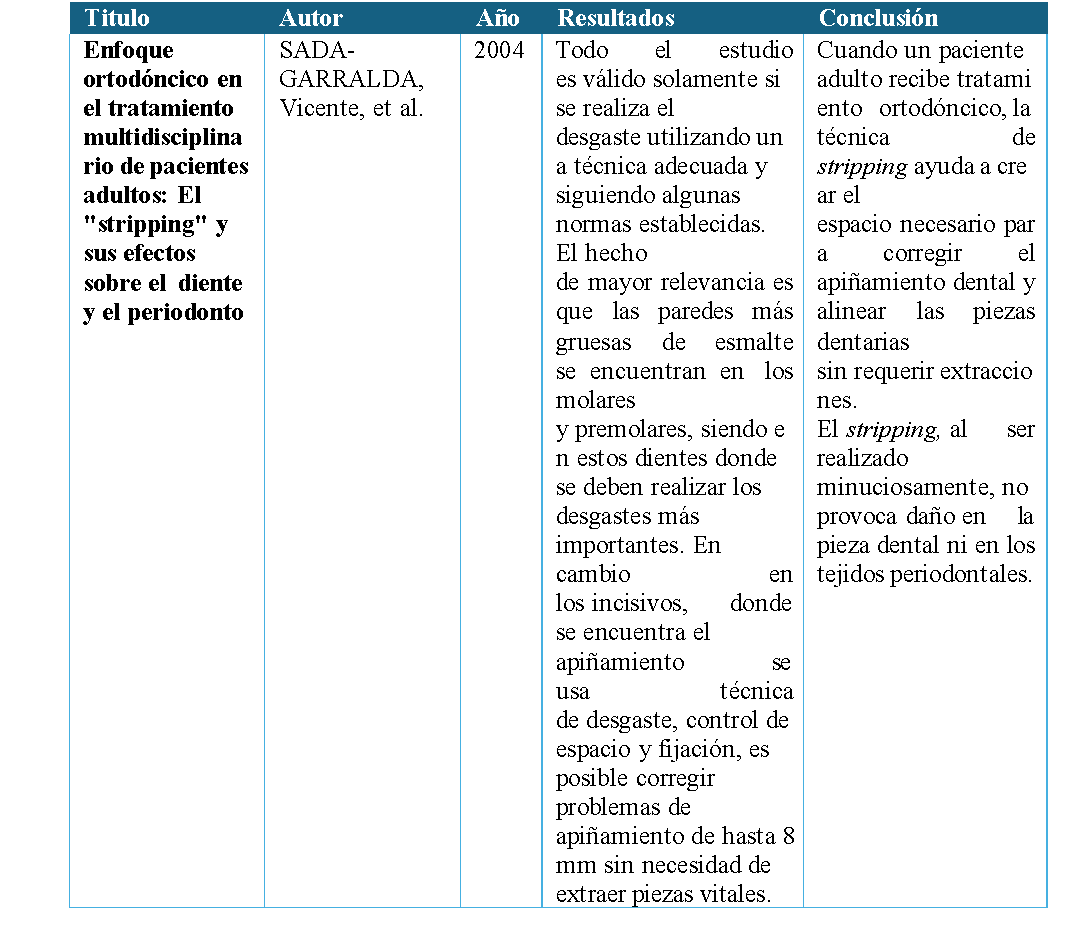This screenshot has height=938, width=1066.
Task: Click the 'Titulo' column header
Action: tap(117, 18)
